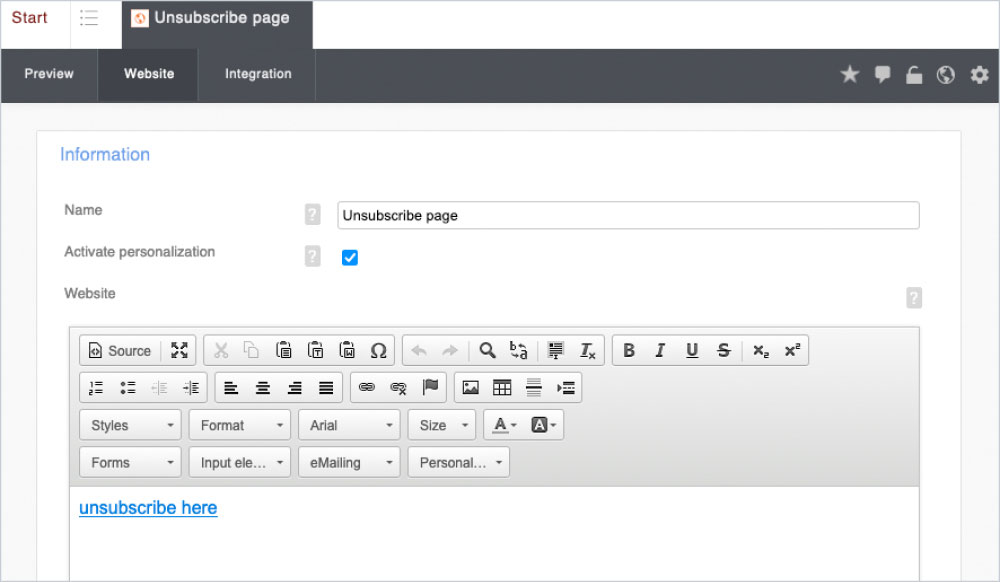The image size is (1000, 582).
Task: Insert a table using the table icon
Action: point(502,388)
